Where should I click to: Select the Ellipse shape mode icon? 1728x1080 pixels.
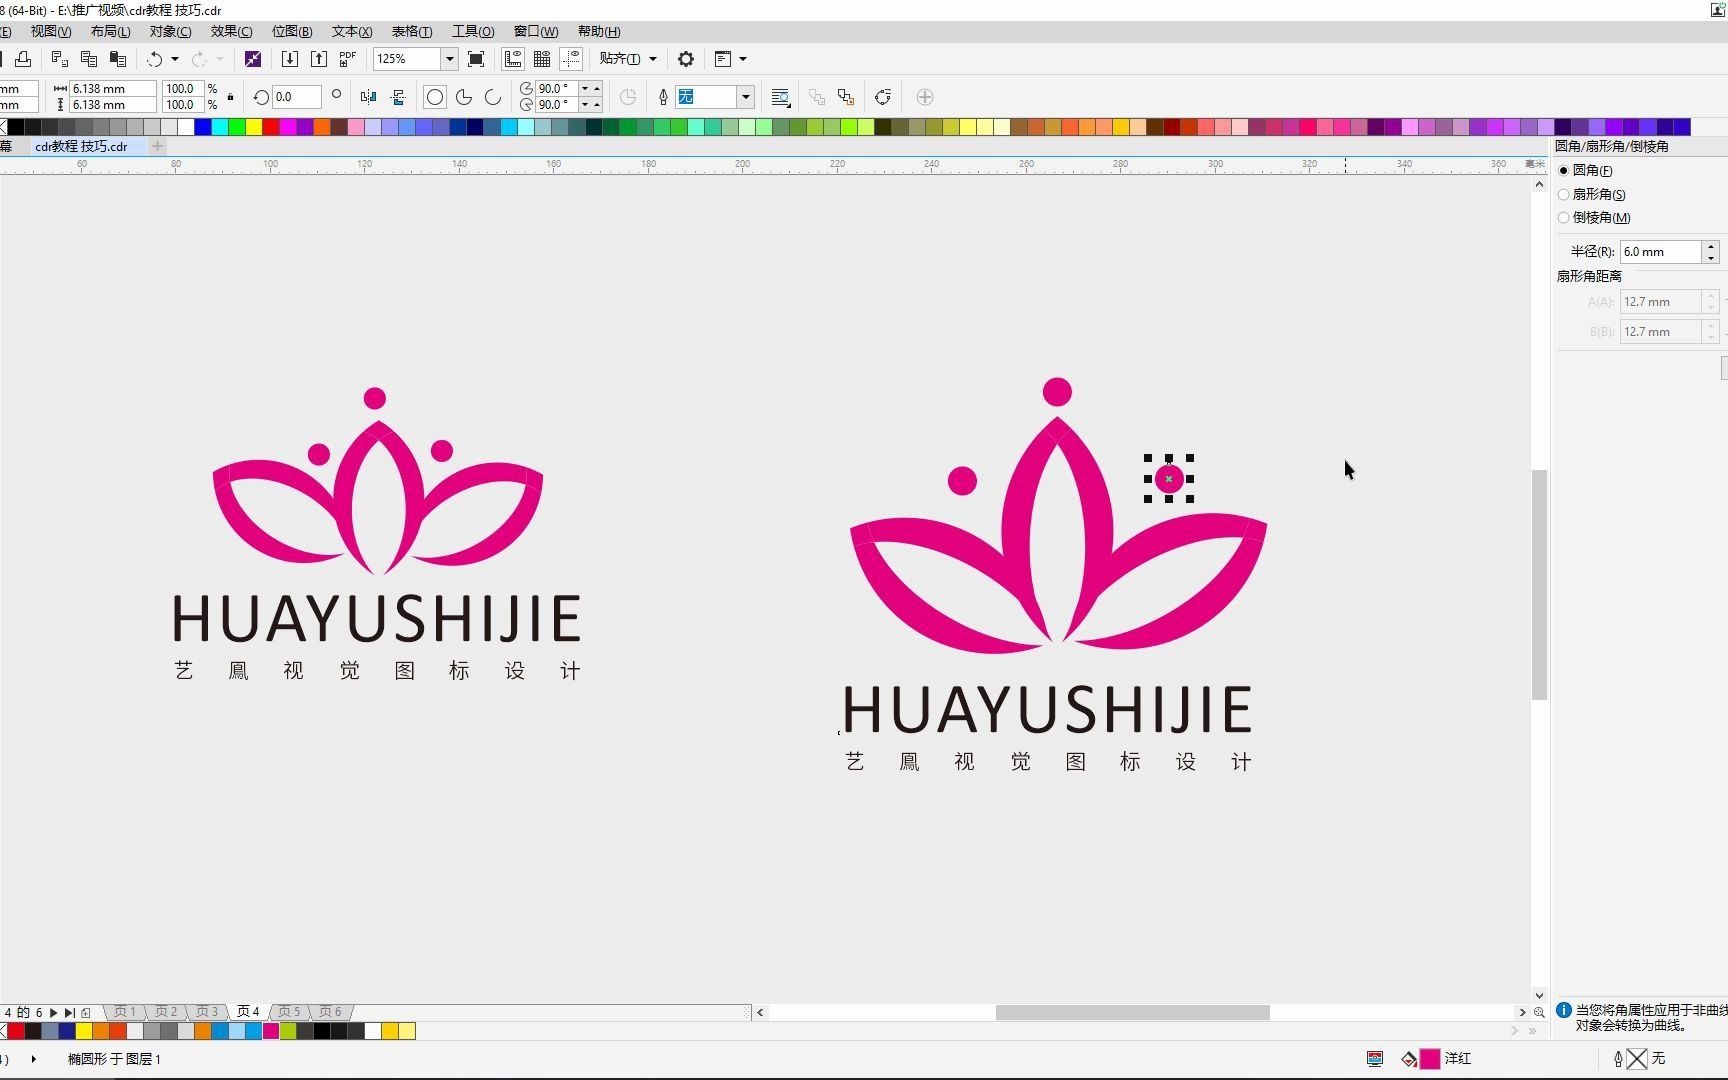tap(435, 97)
